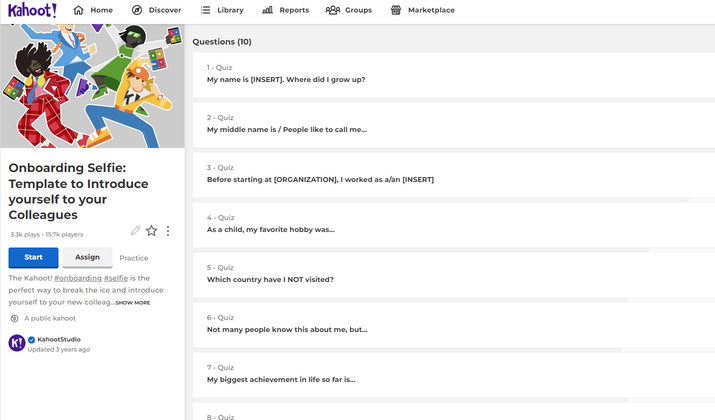Image resolution: width=715 pixels, height=420 pixels.
Task: Expand question 5 'Which country have I NOT visited?'
Action: (x=454, y=275)
